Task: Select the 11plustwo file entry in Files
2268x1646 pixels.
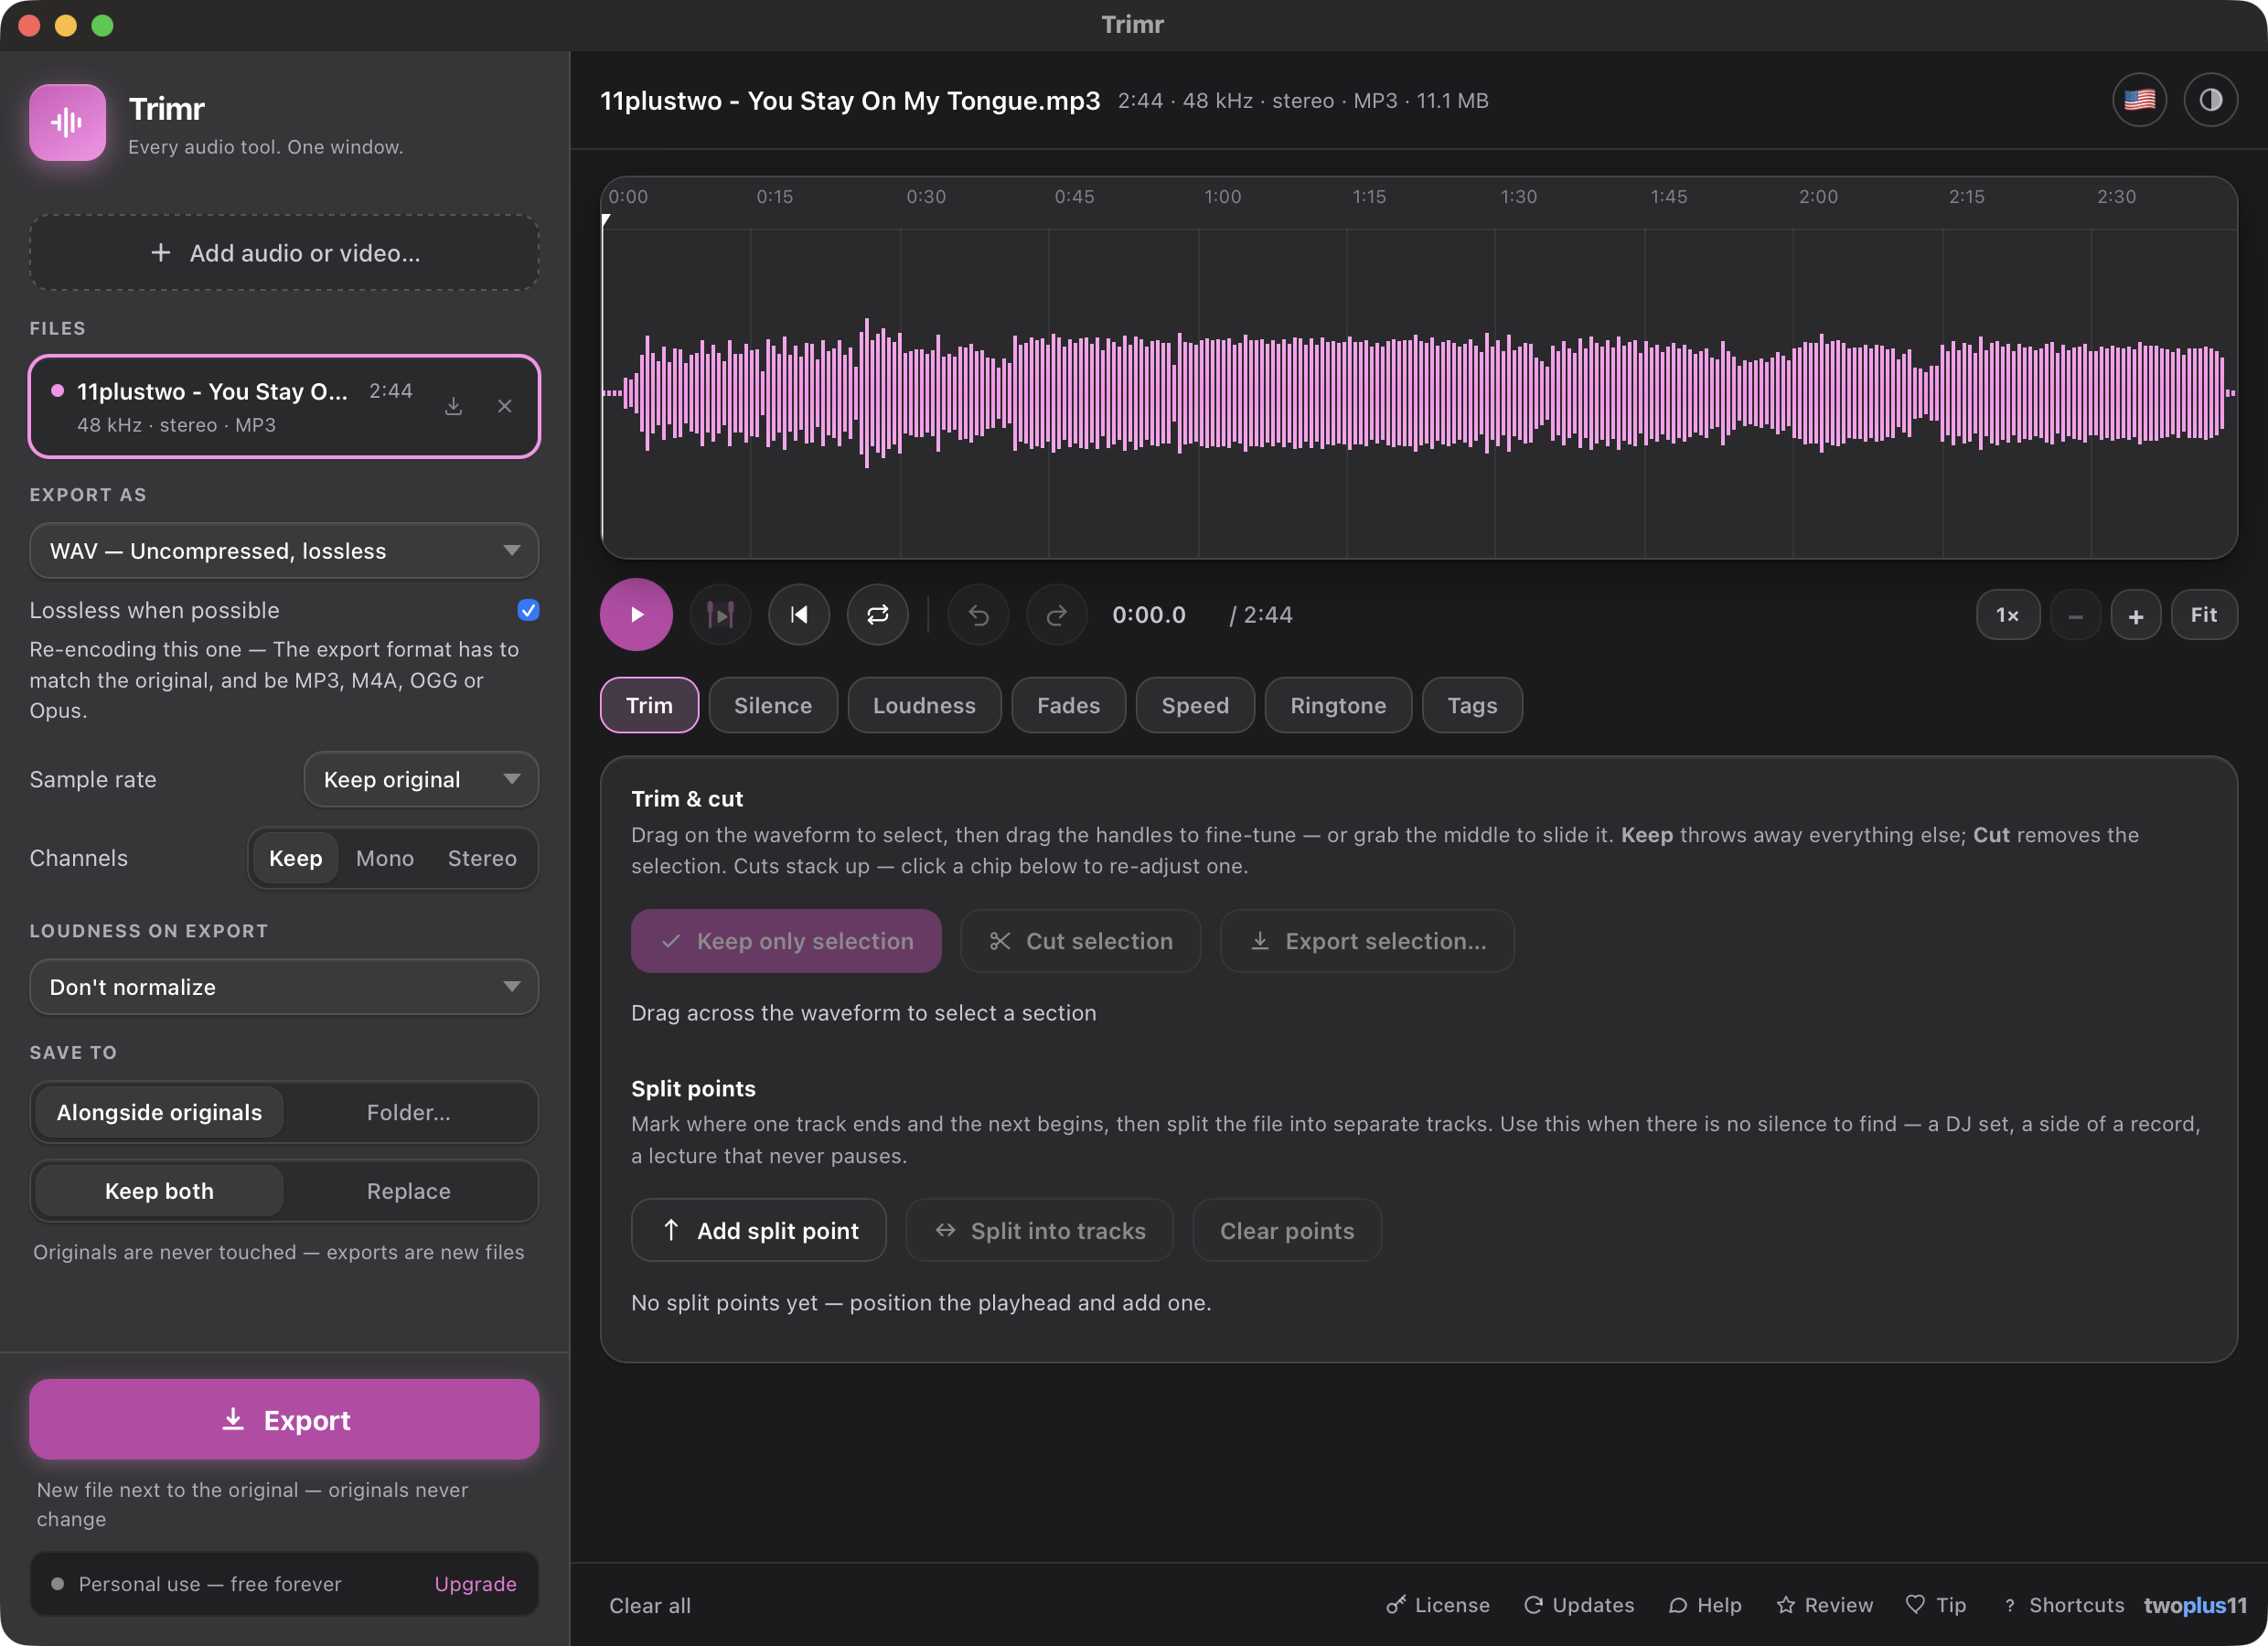Action: pos(284,406)
